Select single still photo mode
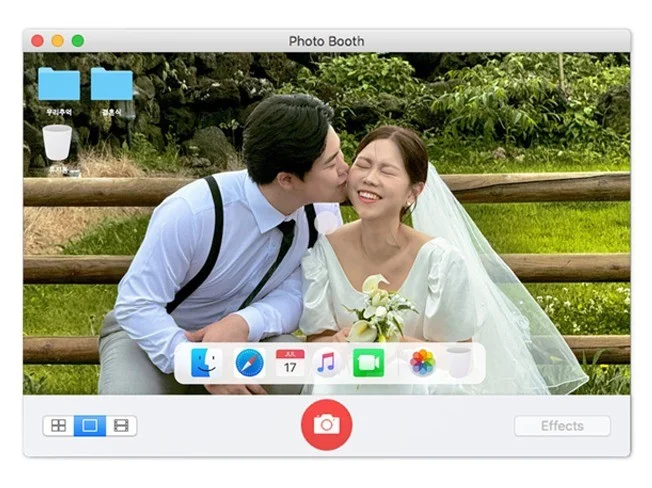The width and height of the screenshot is (652, 488). pos(90,426)
